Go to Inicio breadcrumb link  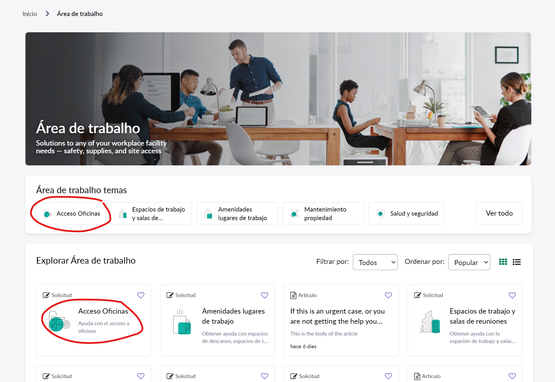tap(30, 14)
